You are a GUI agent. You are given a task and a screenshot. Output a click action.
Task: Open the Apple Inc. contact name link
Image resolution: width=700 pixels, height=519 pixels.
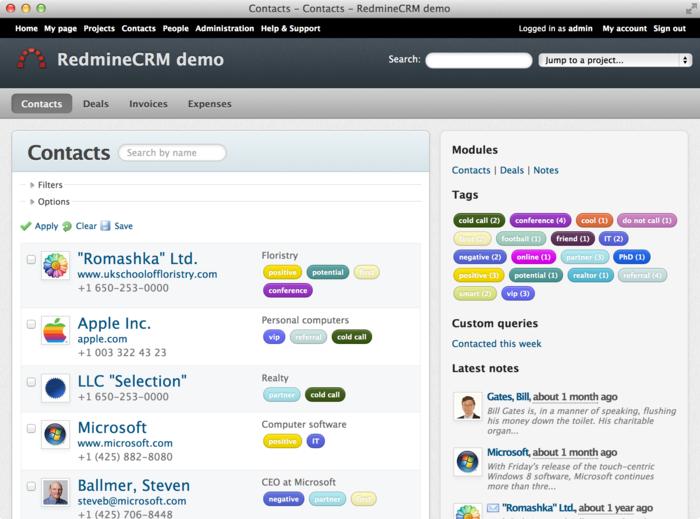pyautogui.click(x=114, y=323)
